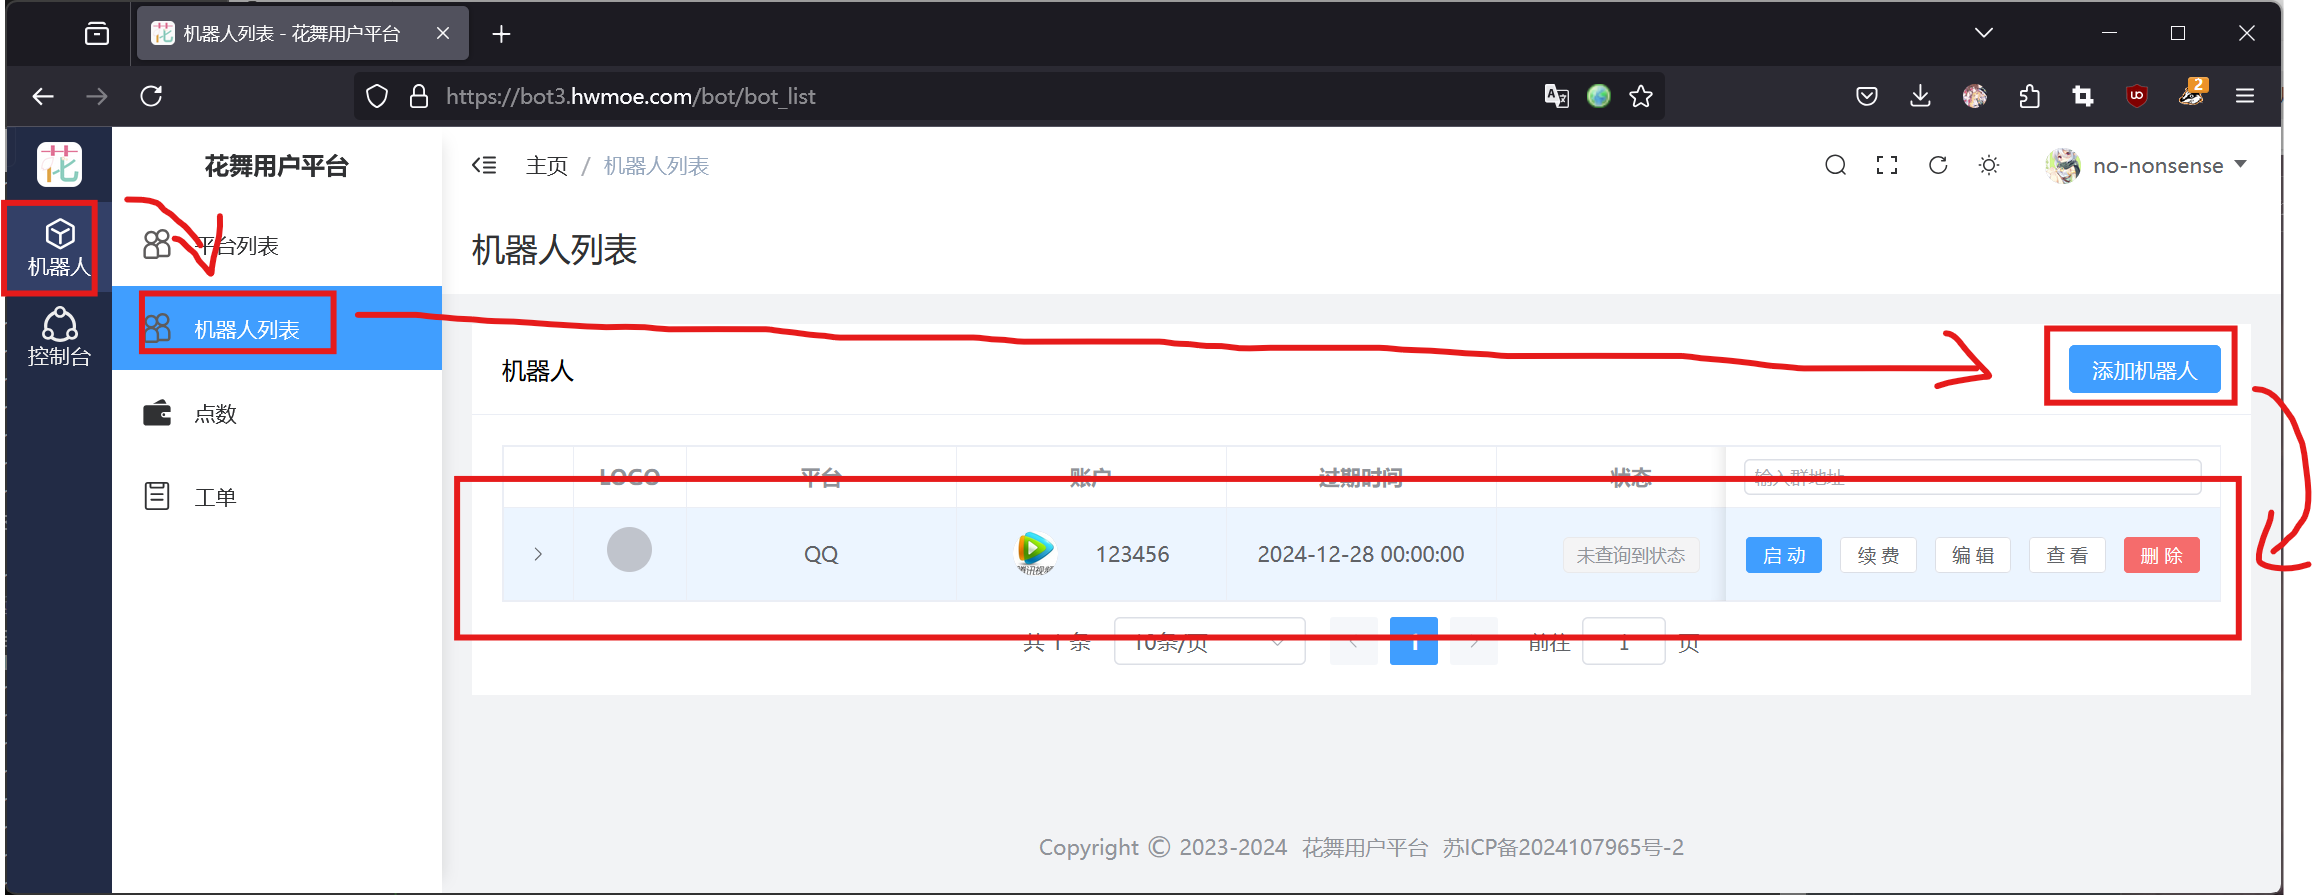This screenshot has height=895, width=2312.
Task: Select 点数 in sidebar menu
Action: tap(215, 414)
